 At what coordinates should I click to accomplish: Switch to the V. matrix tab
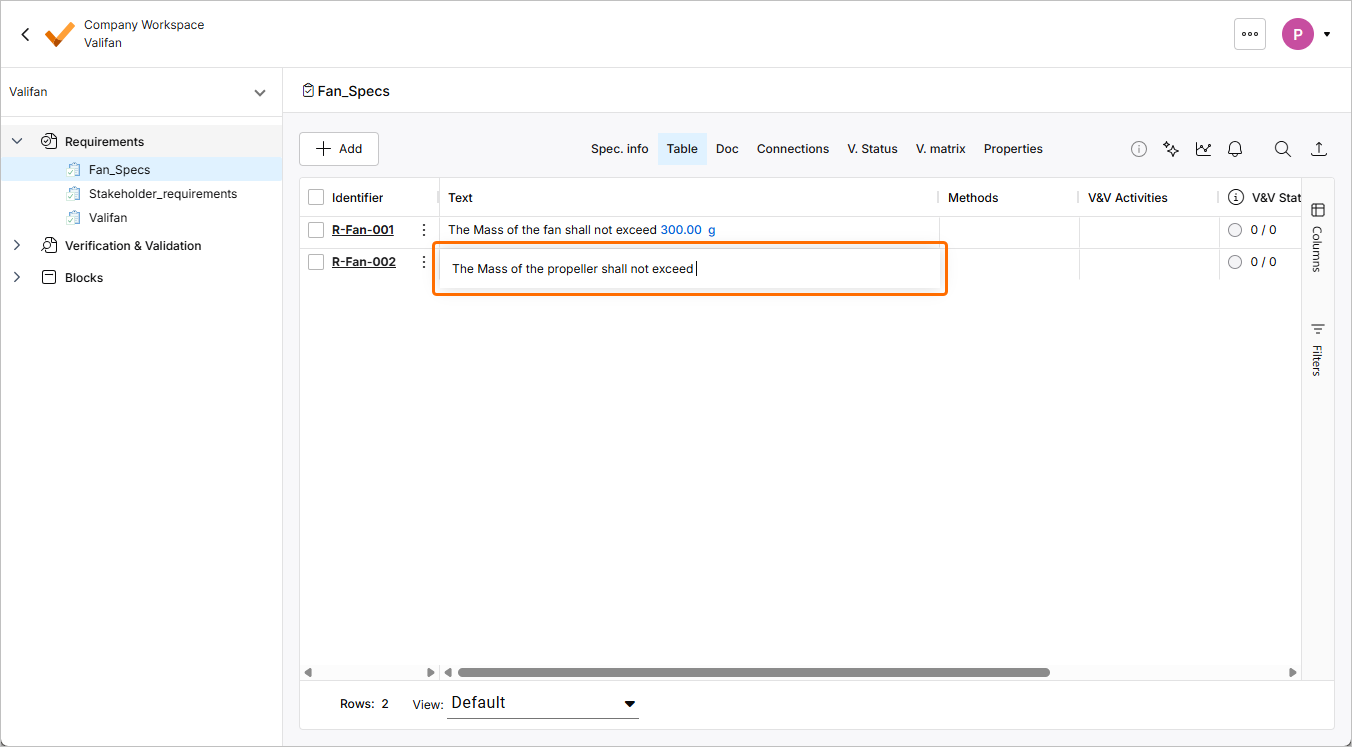[x=941, y=149]
